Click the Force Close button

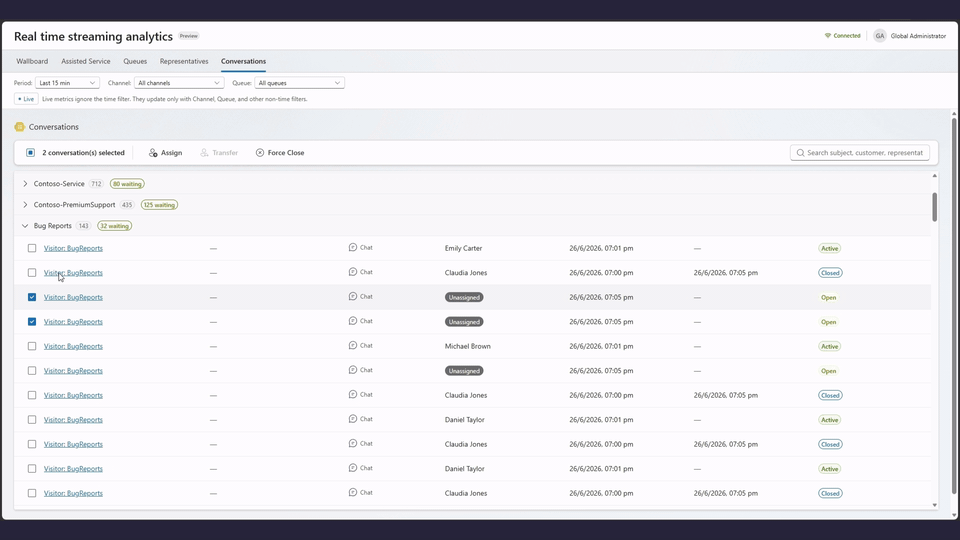click(x=280, y=152)
